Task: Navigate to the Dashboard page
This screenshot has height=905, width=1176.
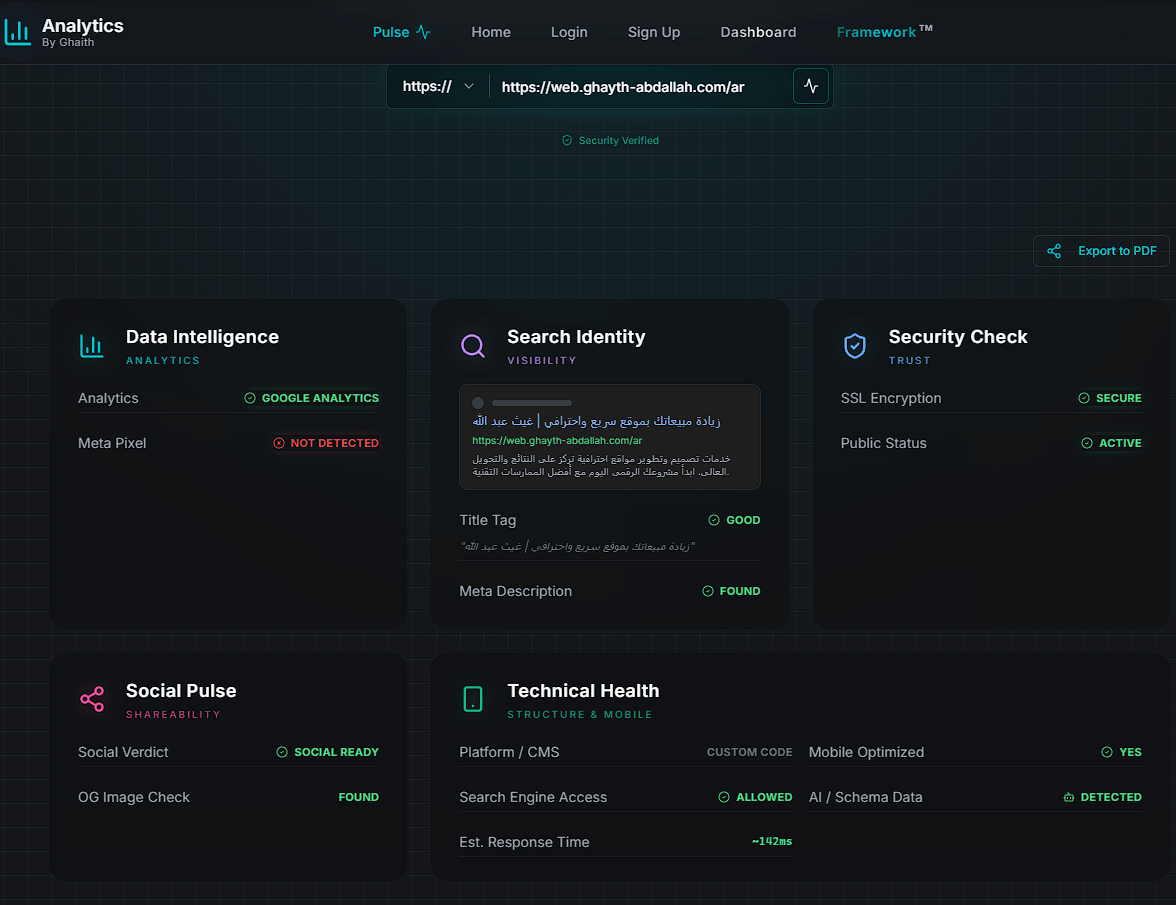Action: [x=758, y=32]
